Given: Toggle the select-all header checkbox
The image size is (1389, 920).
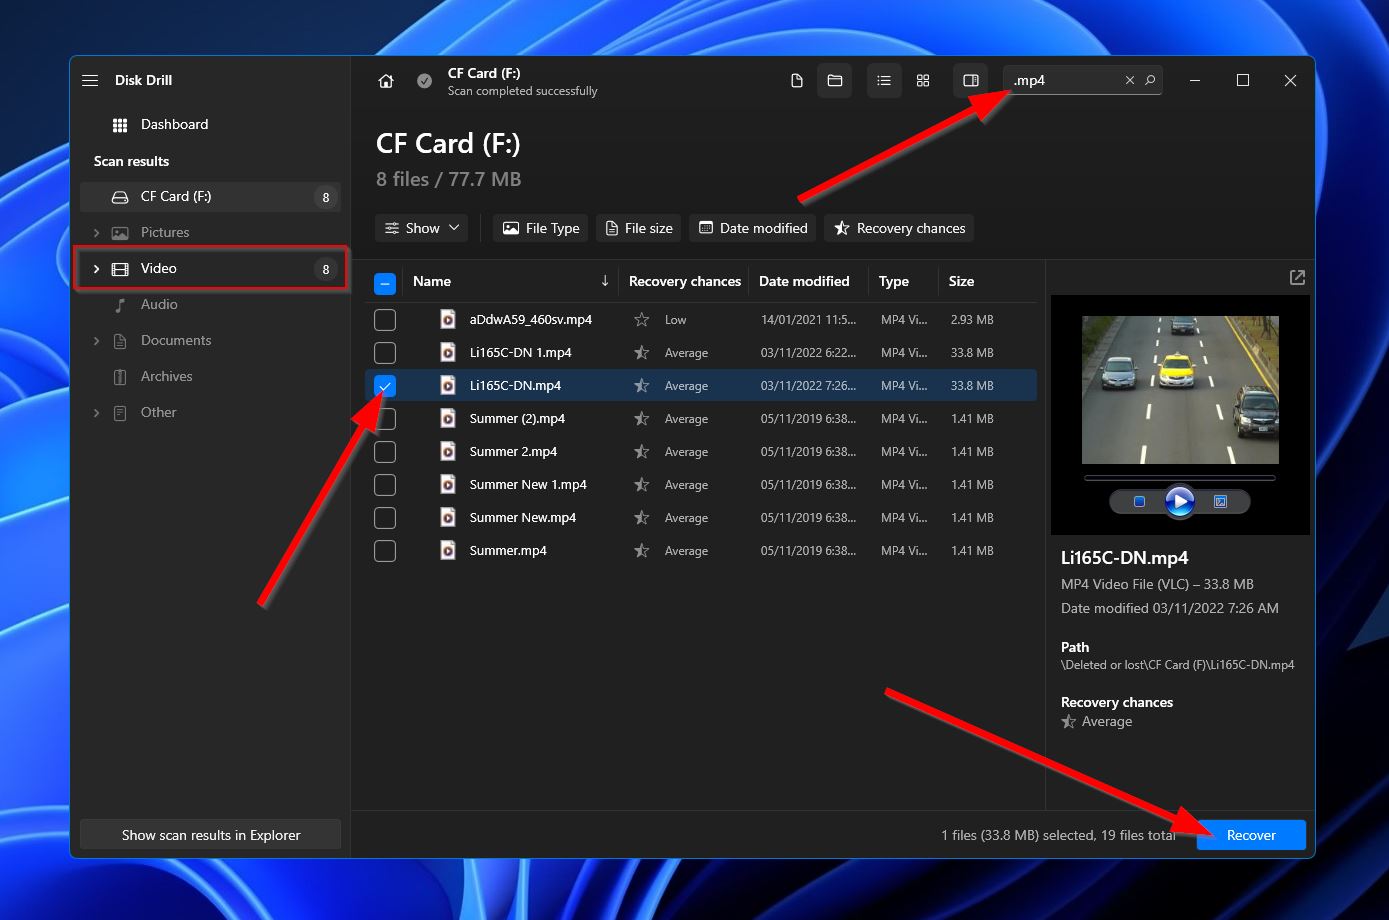Looking at the screenshot, I should point(385,283).
